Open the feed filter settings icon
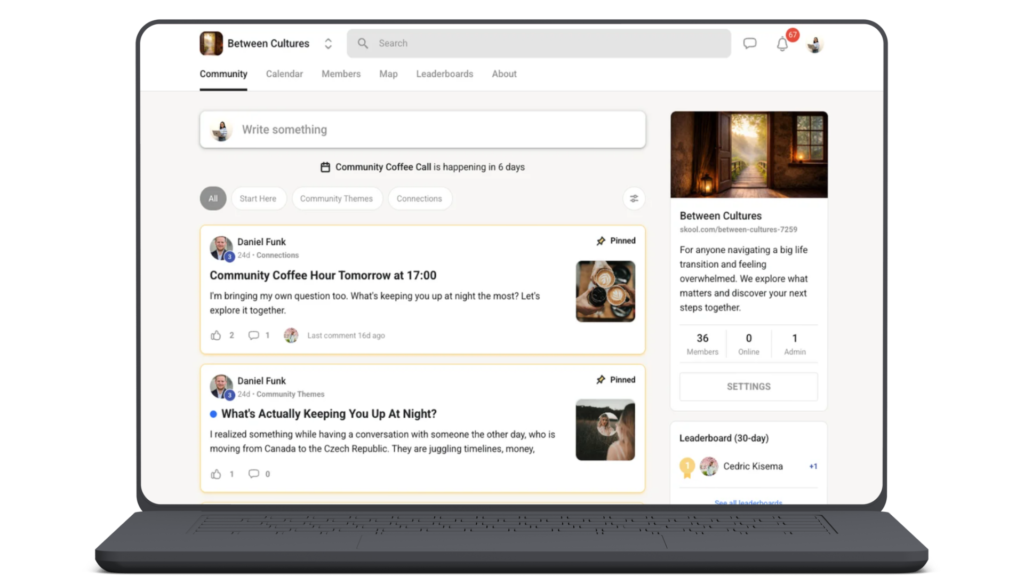The height and width of the screenshot is (576, 1024). pos(633,199)
